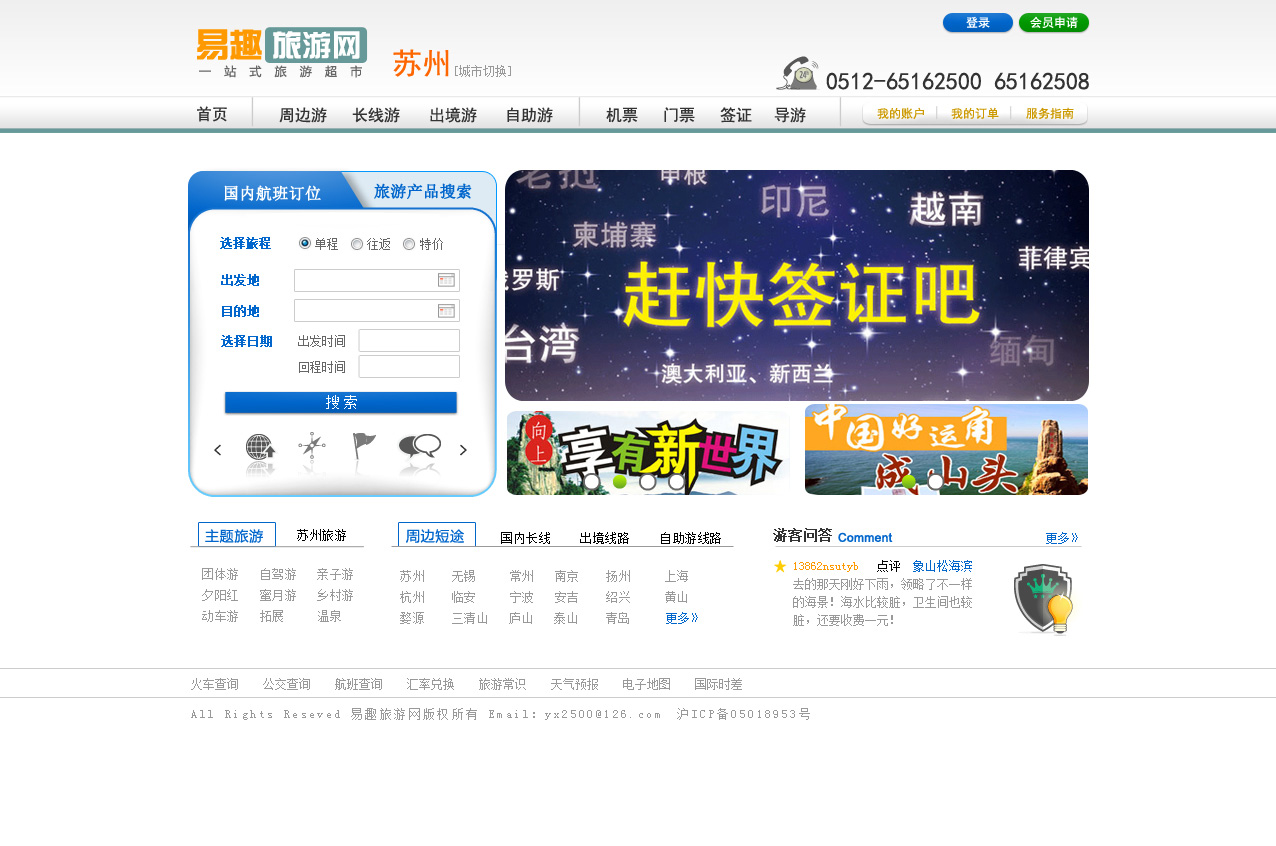This screenshot has width=1276, height=846.
Task: Select the 周边短途 tab
Action: (436, 535)
